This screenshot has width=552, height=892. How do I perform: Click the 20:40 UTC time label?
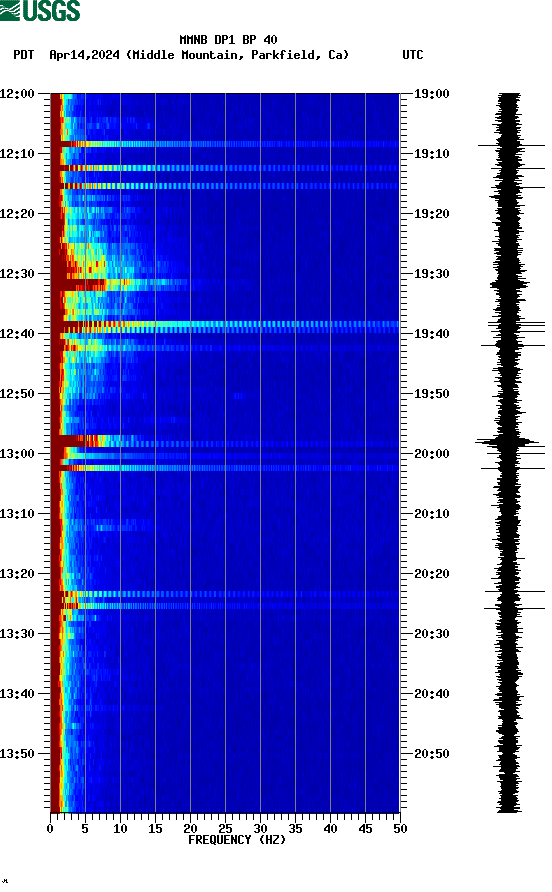(x=431, y=694)
